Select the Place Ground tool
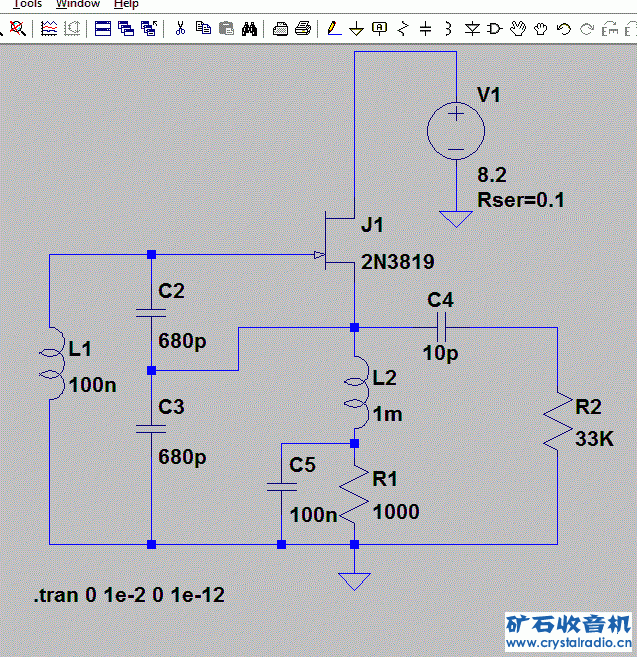The height and width of the screenshot is (657, 637). click(357, 29)
